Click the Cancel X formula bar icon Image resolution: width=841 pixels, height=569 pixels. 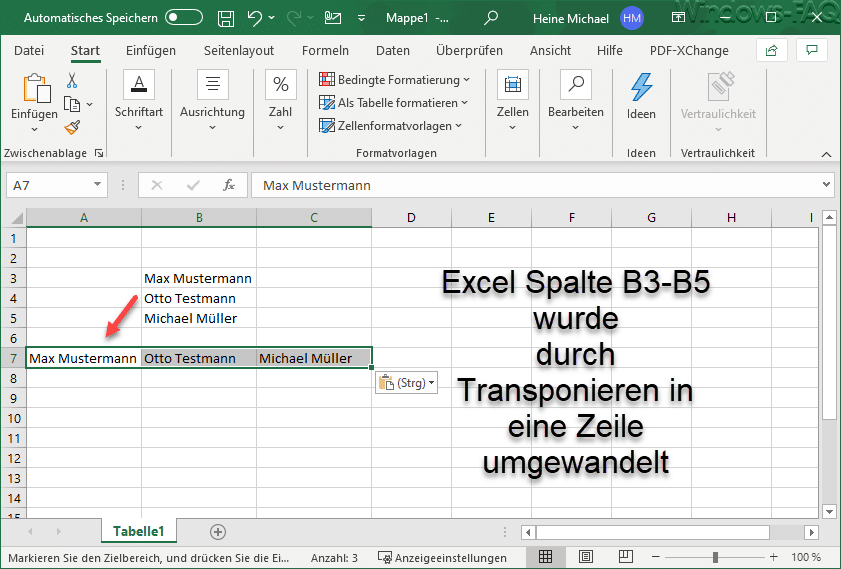click(157, 186)
